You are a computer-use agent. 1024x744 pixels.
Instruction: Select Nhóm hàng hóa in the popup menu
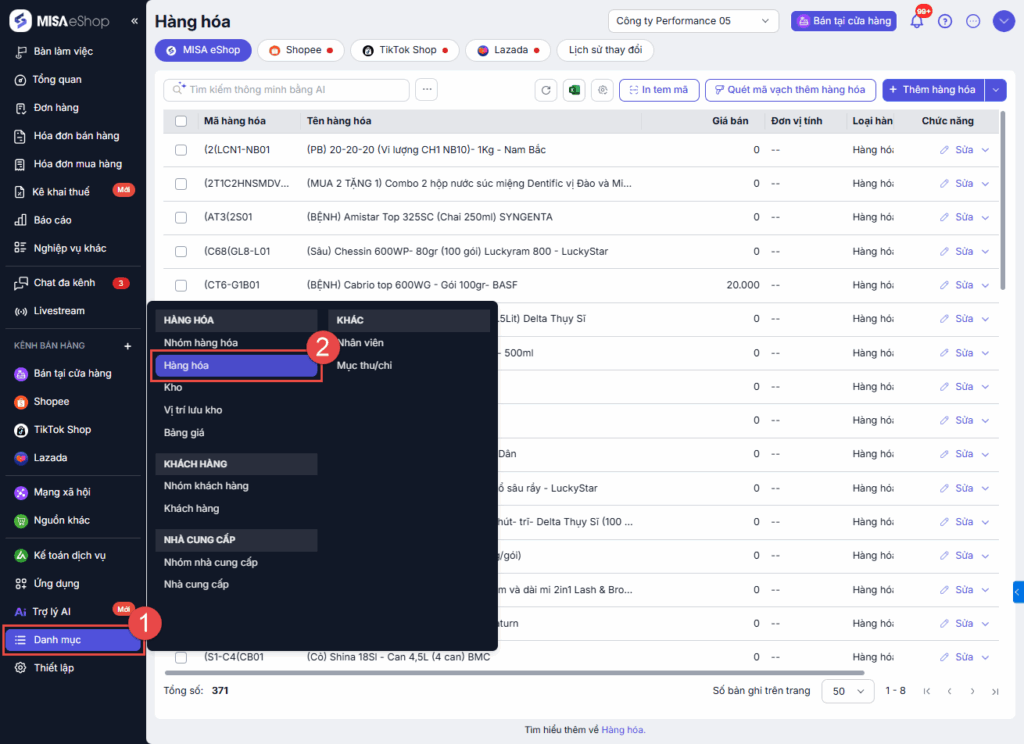(x=201, y=343)
